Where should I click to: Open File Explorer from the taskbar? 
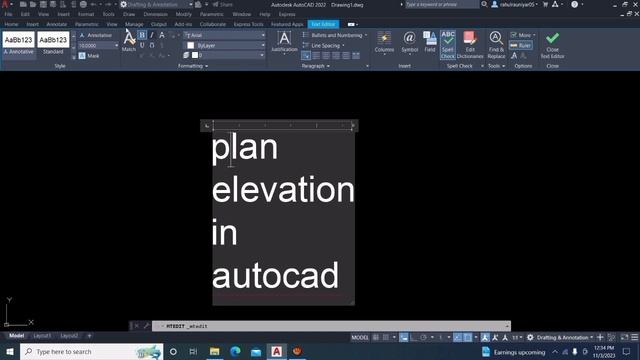(x=214, y=351)
